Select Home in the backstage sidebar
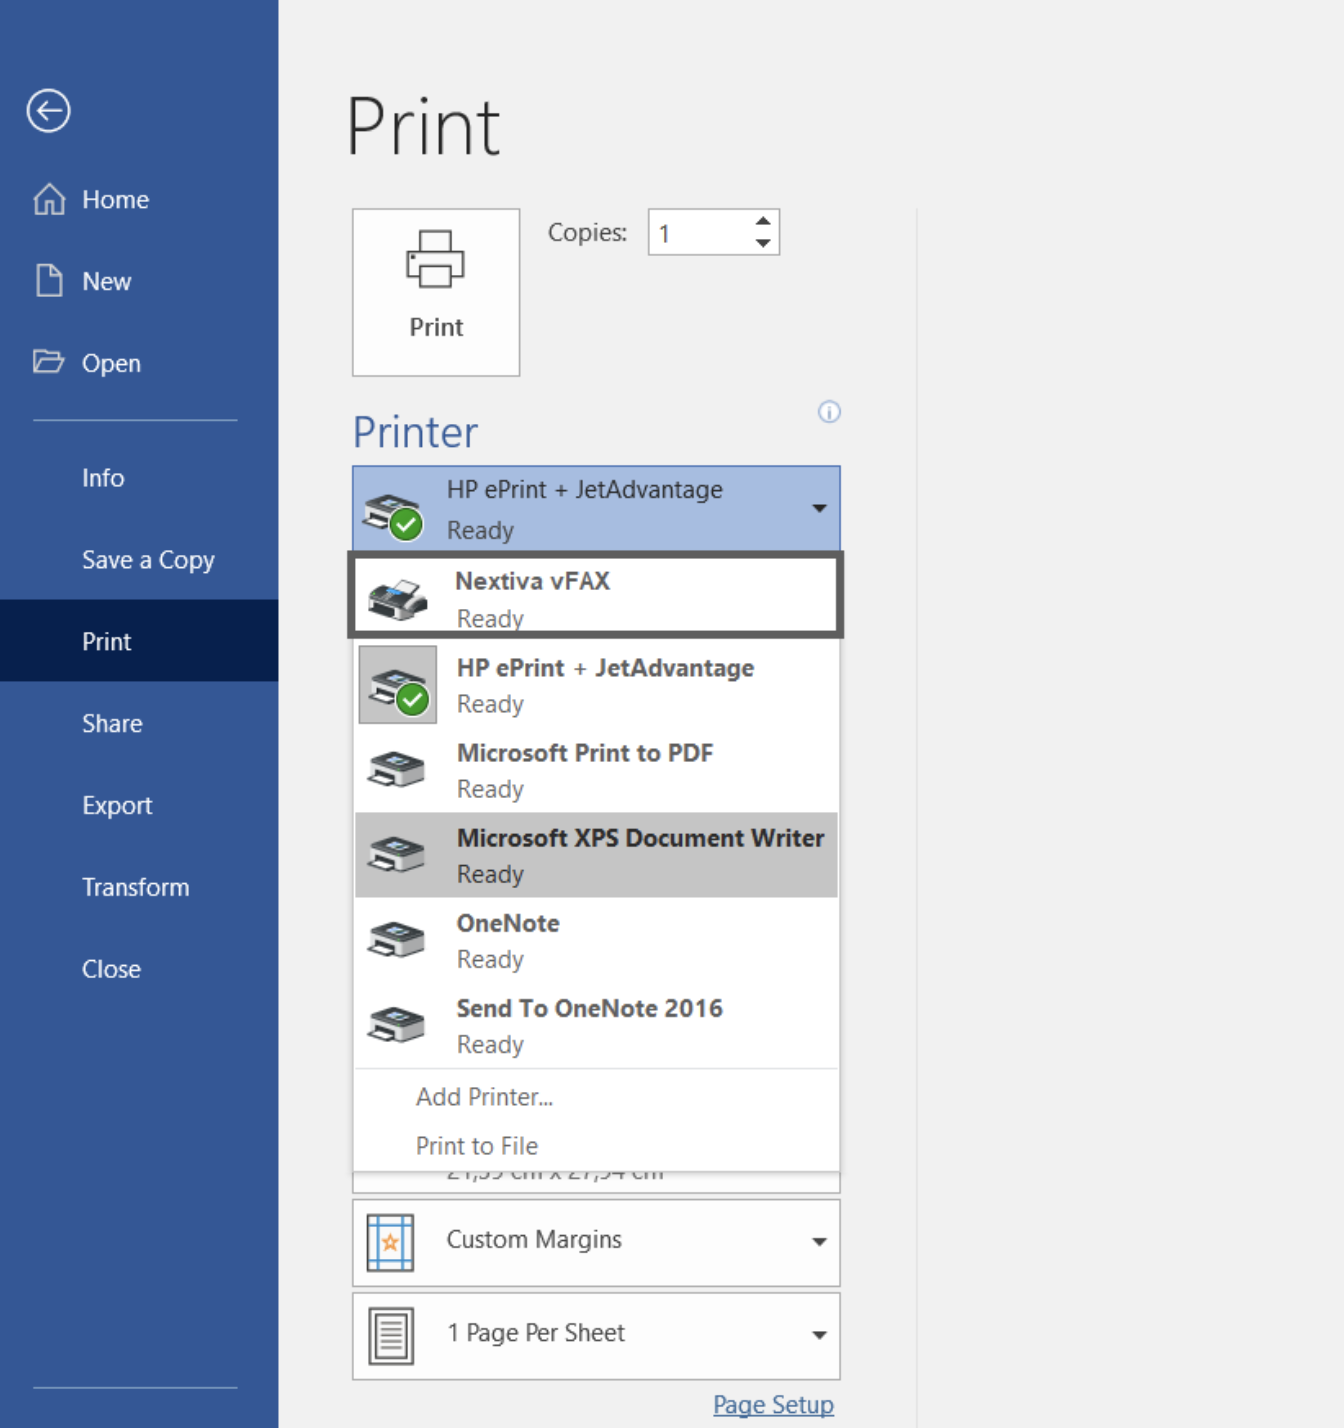Viewport: 1344px width, 1428px height. click(139, 199)
